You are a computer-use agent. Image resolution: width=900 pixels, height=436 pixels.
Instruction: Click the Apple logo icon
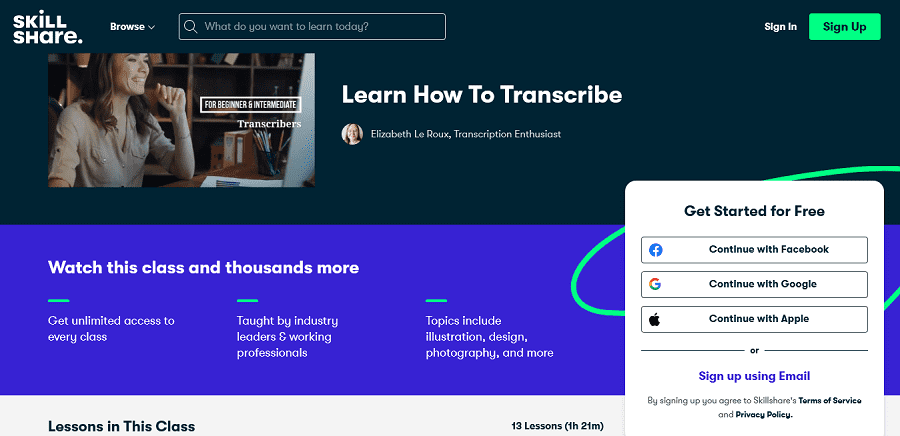tap(654, 319)
